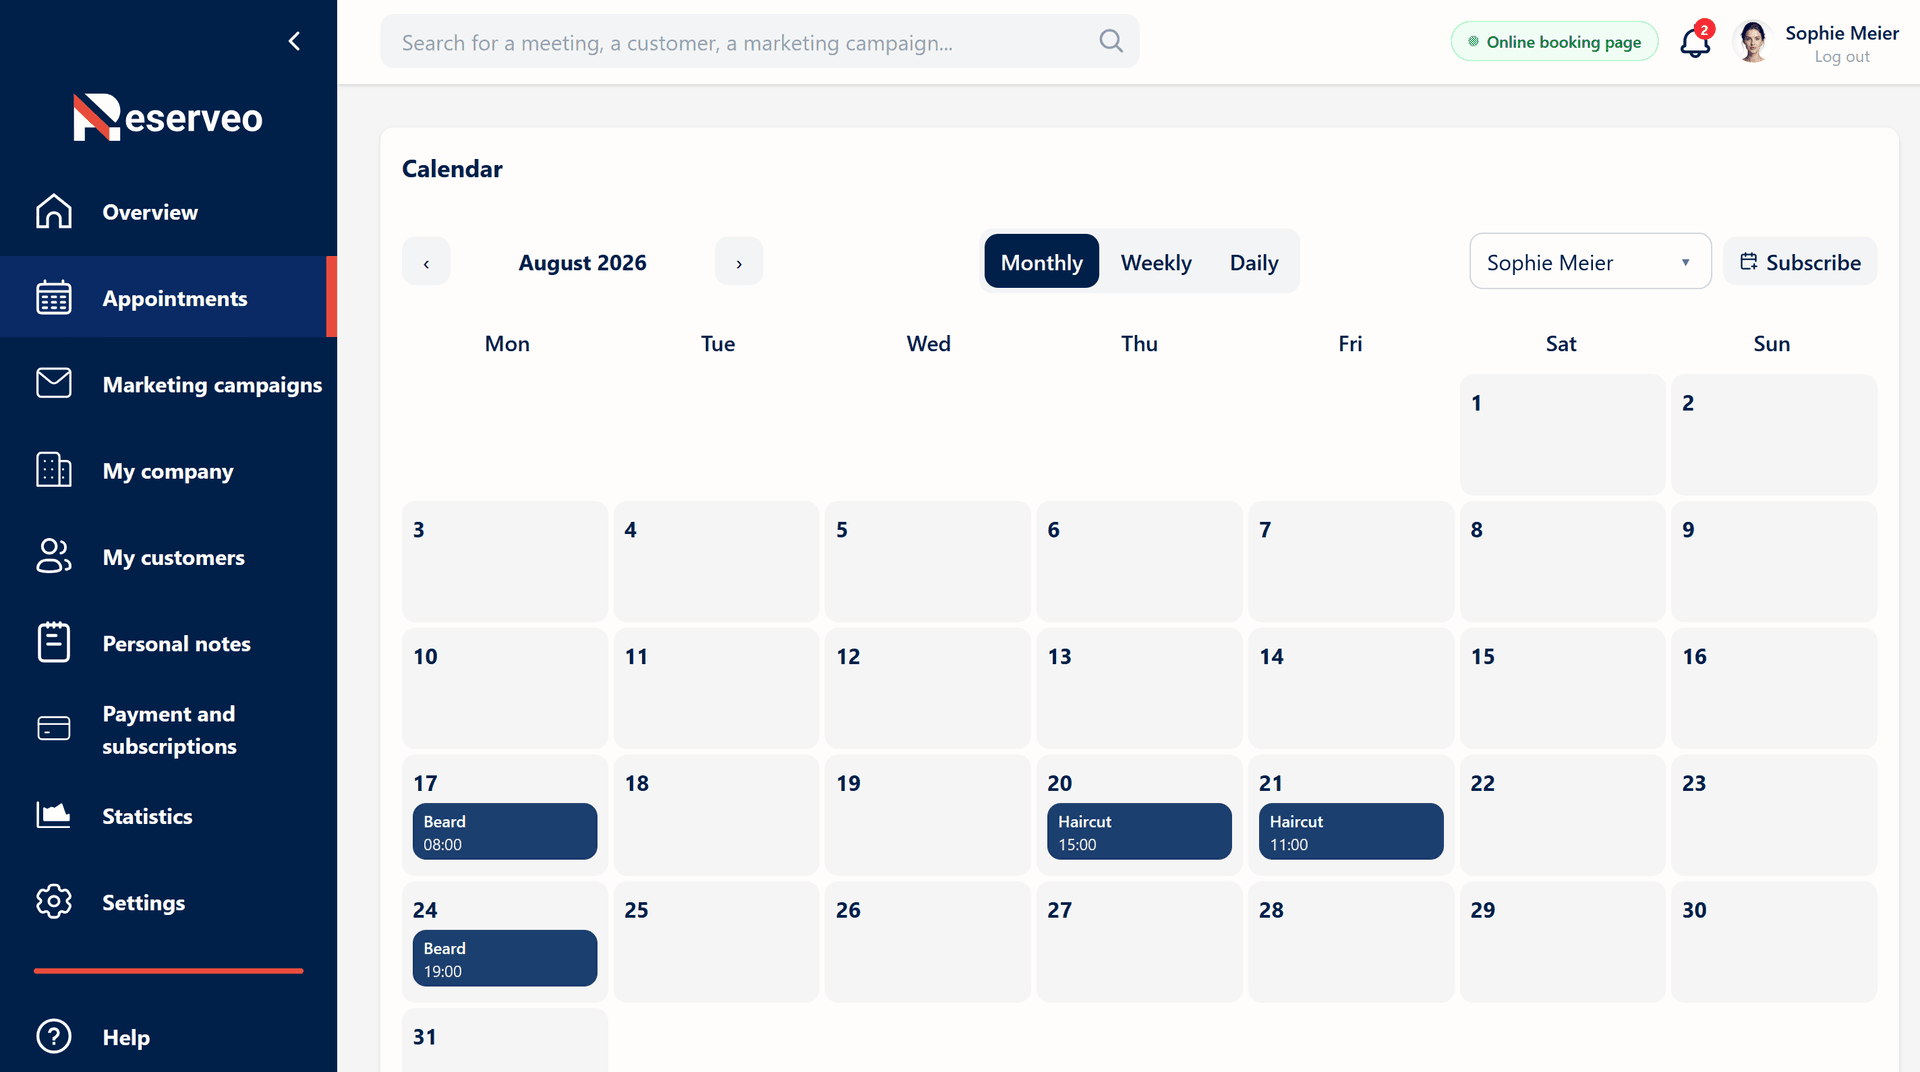The width and height of the screenshot is (1920, 1072).
Task: Collapse the sidebar with the back chevron
Action: pos(294,41)
